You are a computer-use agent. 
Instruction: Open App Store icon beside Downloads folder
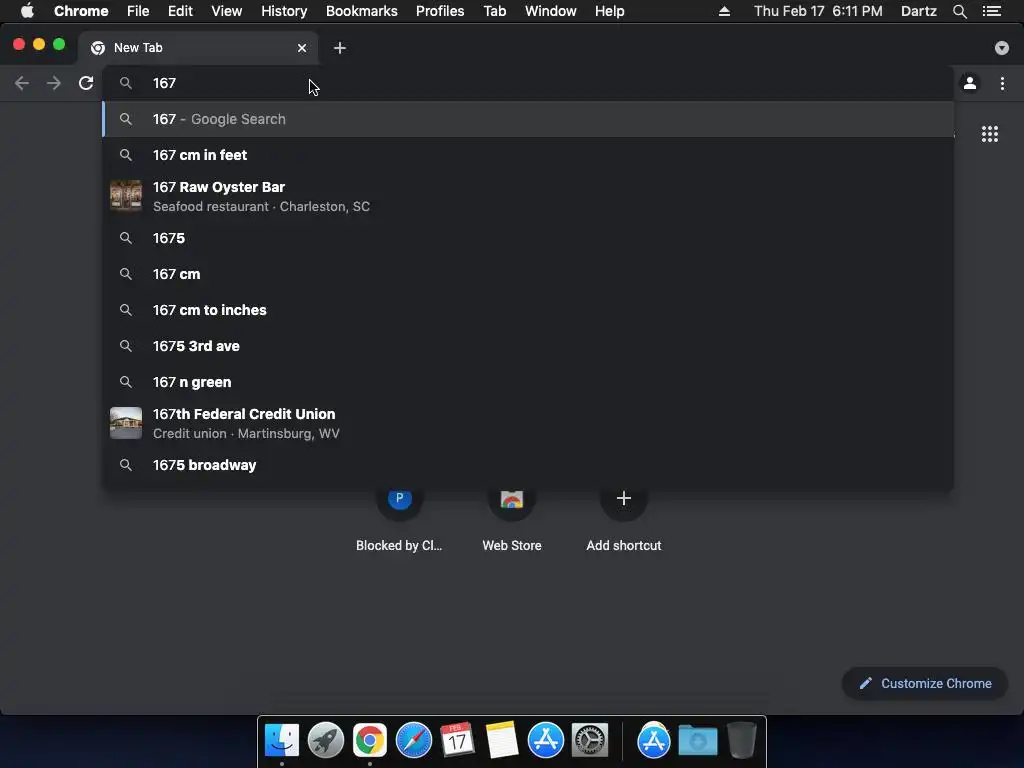pos(654,740)
